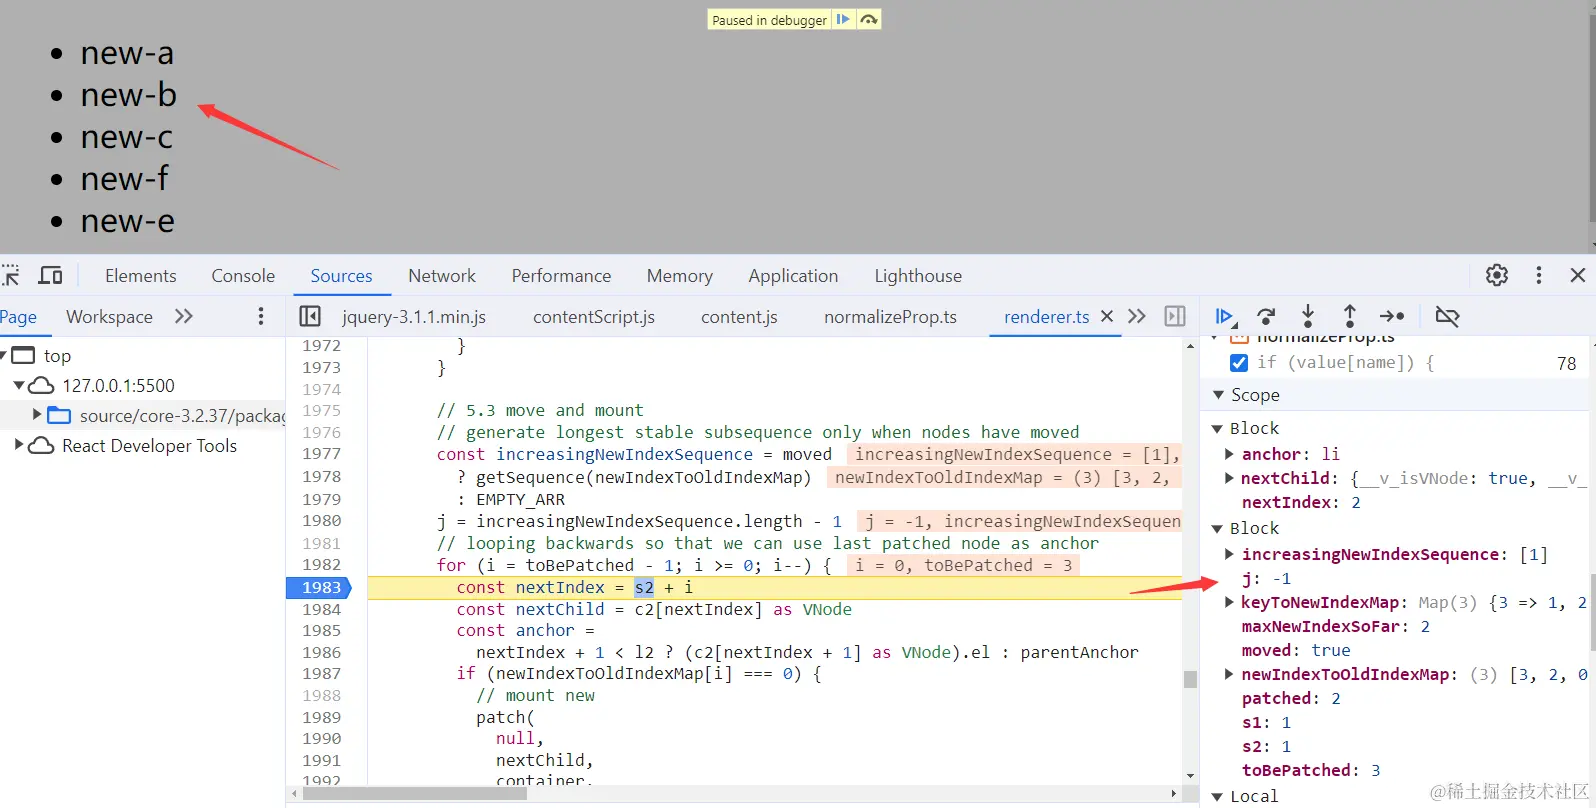
Task: Click the code editor horizontal scrollbar thumb
Action: click(x=415, y=794)
